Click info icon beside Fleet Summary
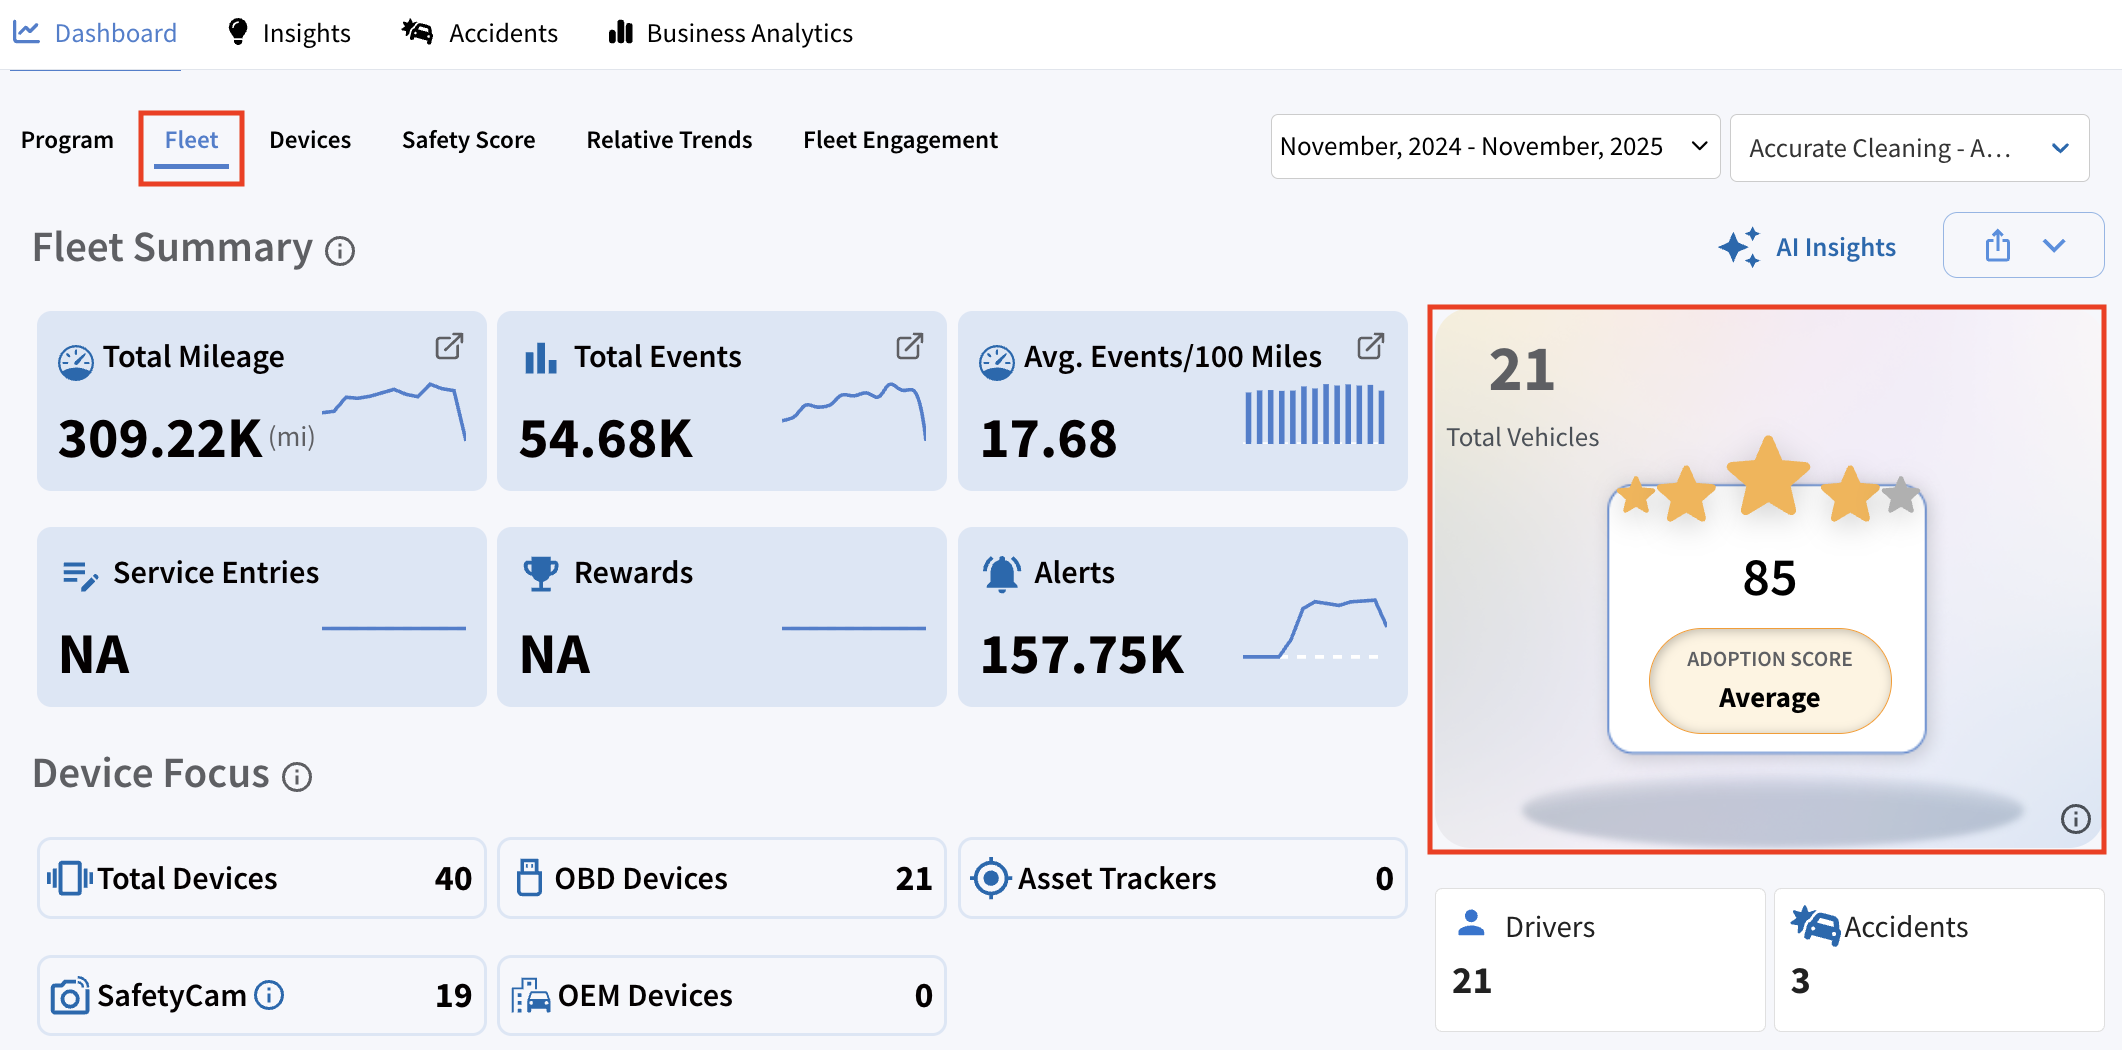Screen dimensions: 2122x1050 (x=340, y=251)
